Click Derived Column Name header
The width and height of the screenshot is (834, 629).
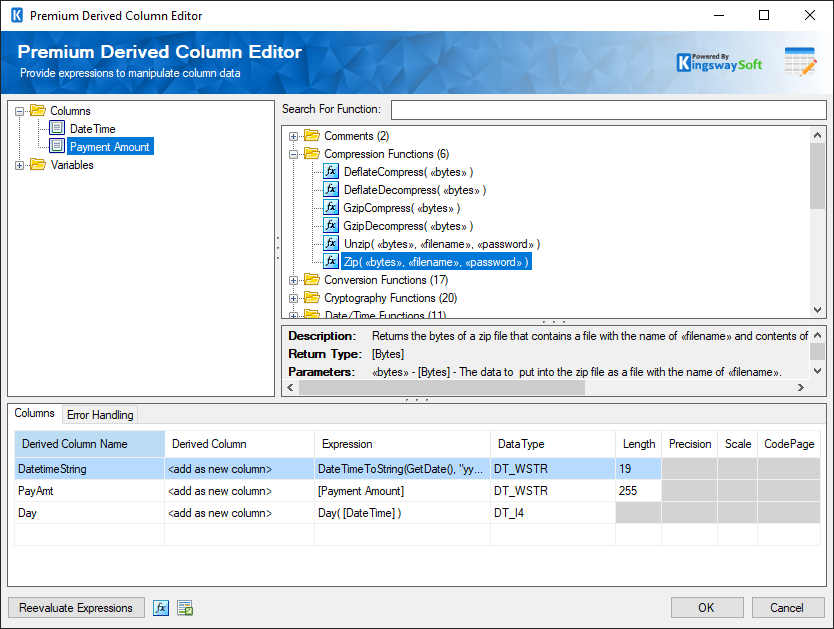(x=90, y=444)
